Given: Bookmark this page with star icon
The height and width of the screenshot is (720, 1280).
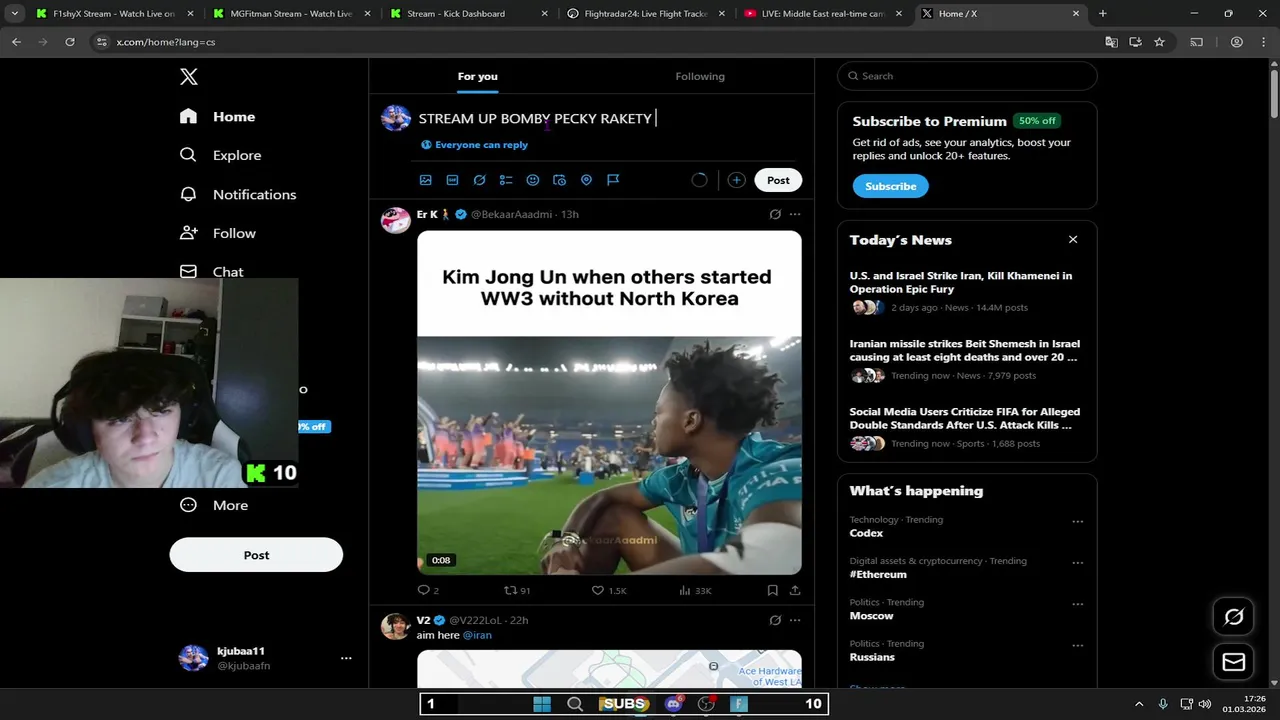Looking at the screenshot, I should (1159, 42).
